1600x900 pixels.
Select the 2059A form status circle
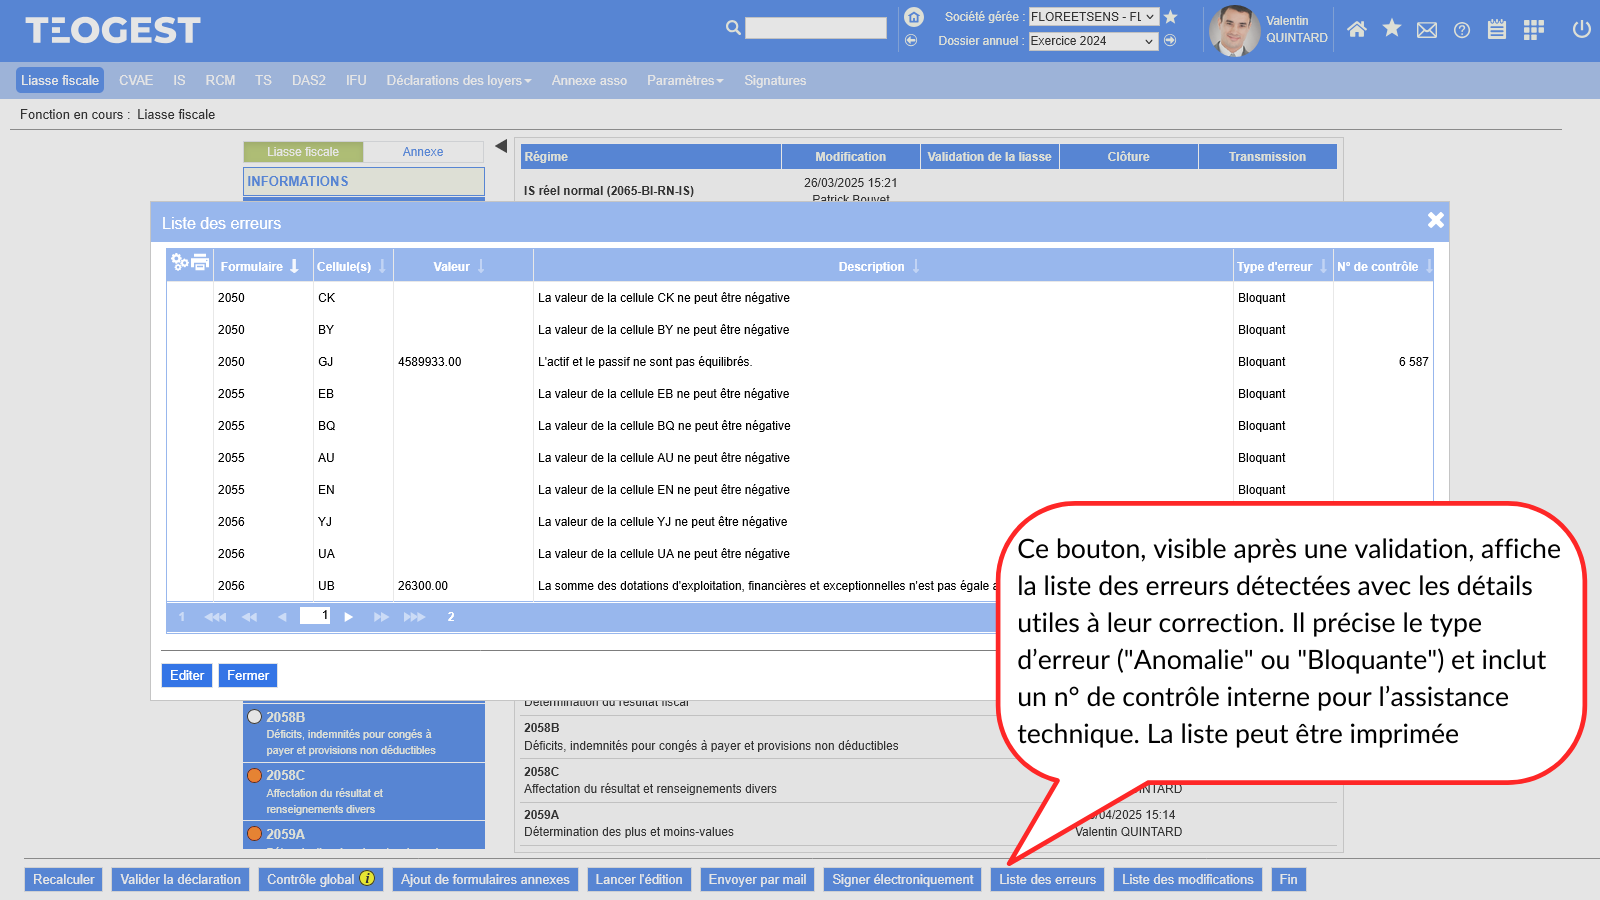click(255, 834)
